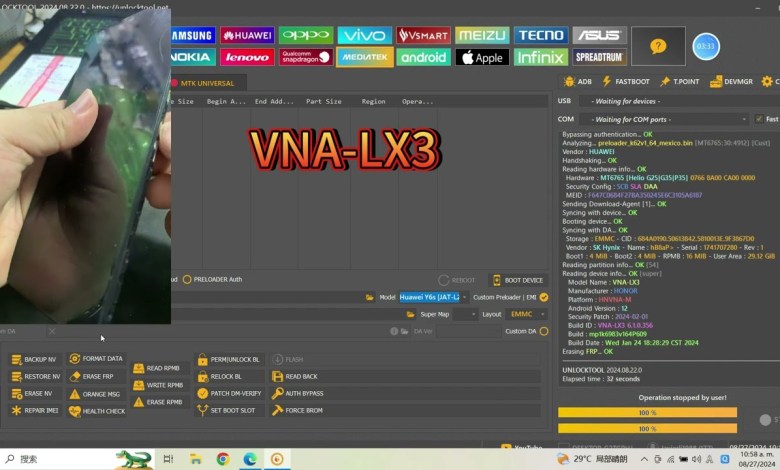Open the DEVMGR device manager

pos(731,81)
